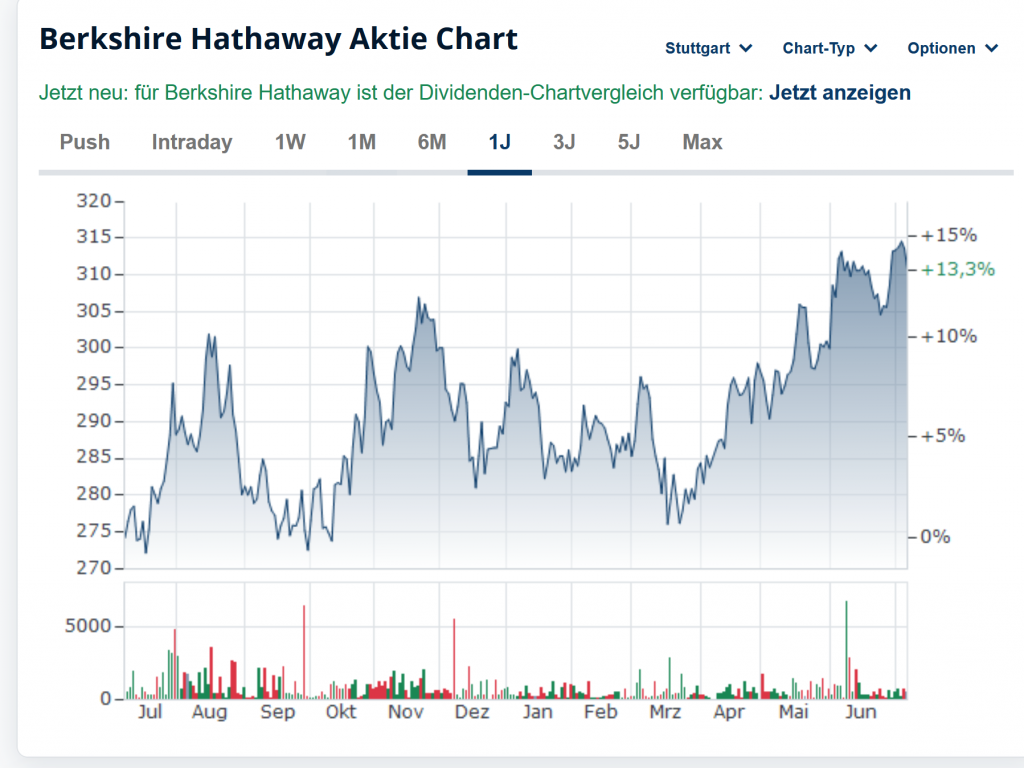Click the Nov month label
1024x768 pixels.
click(406, 712)
